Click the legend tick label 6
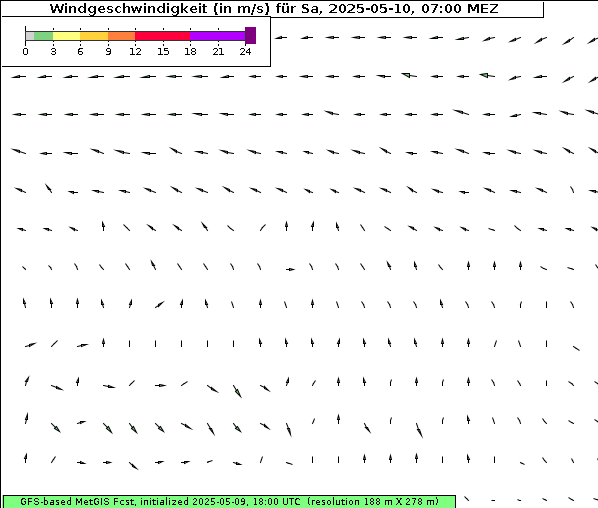 [80, 51]
